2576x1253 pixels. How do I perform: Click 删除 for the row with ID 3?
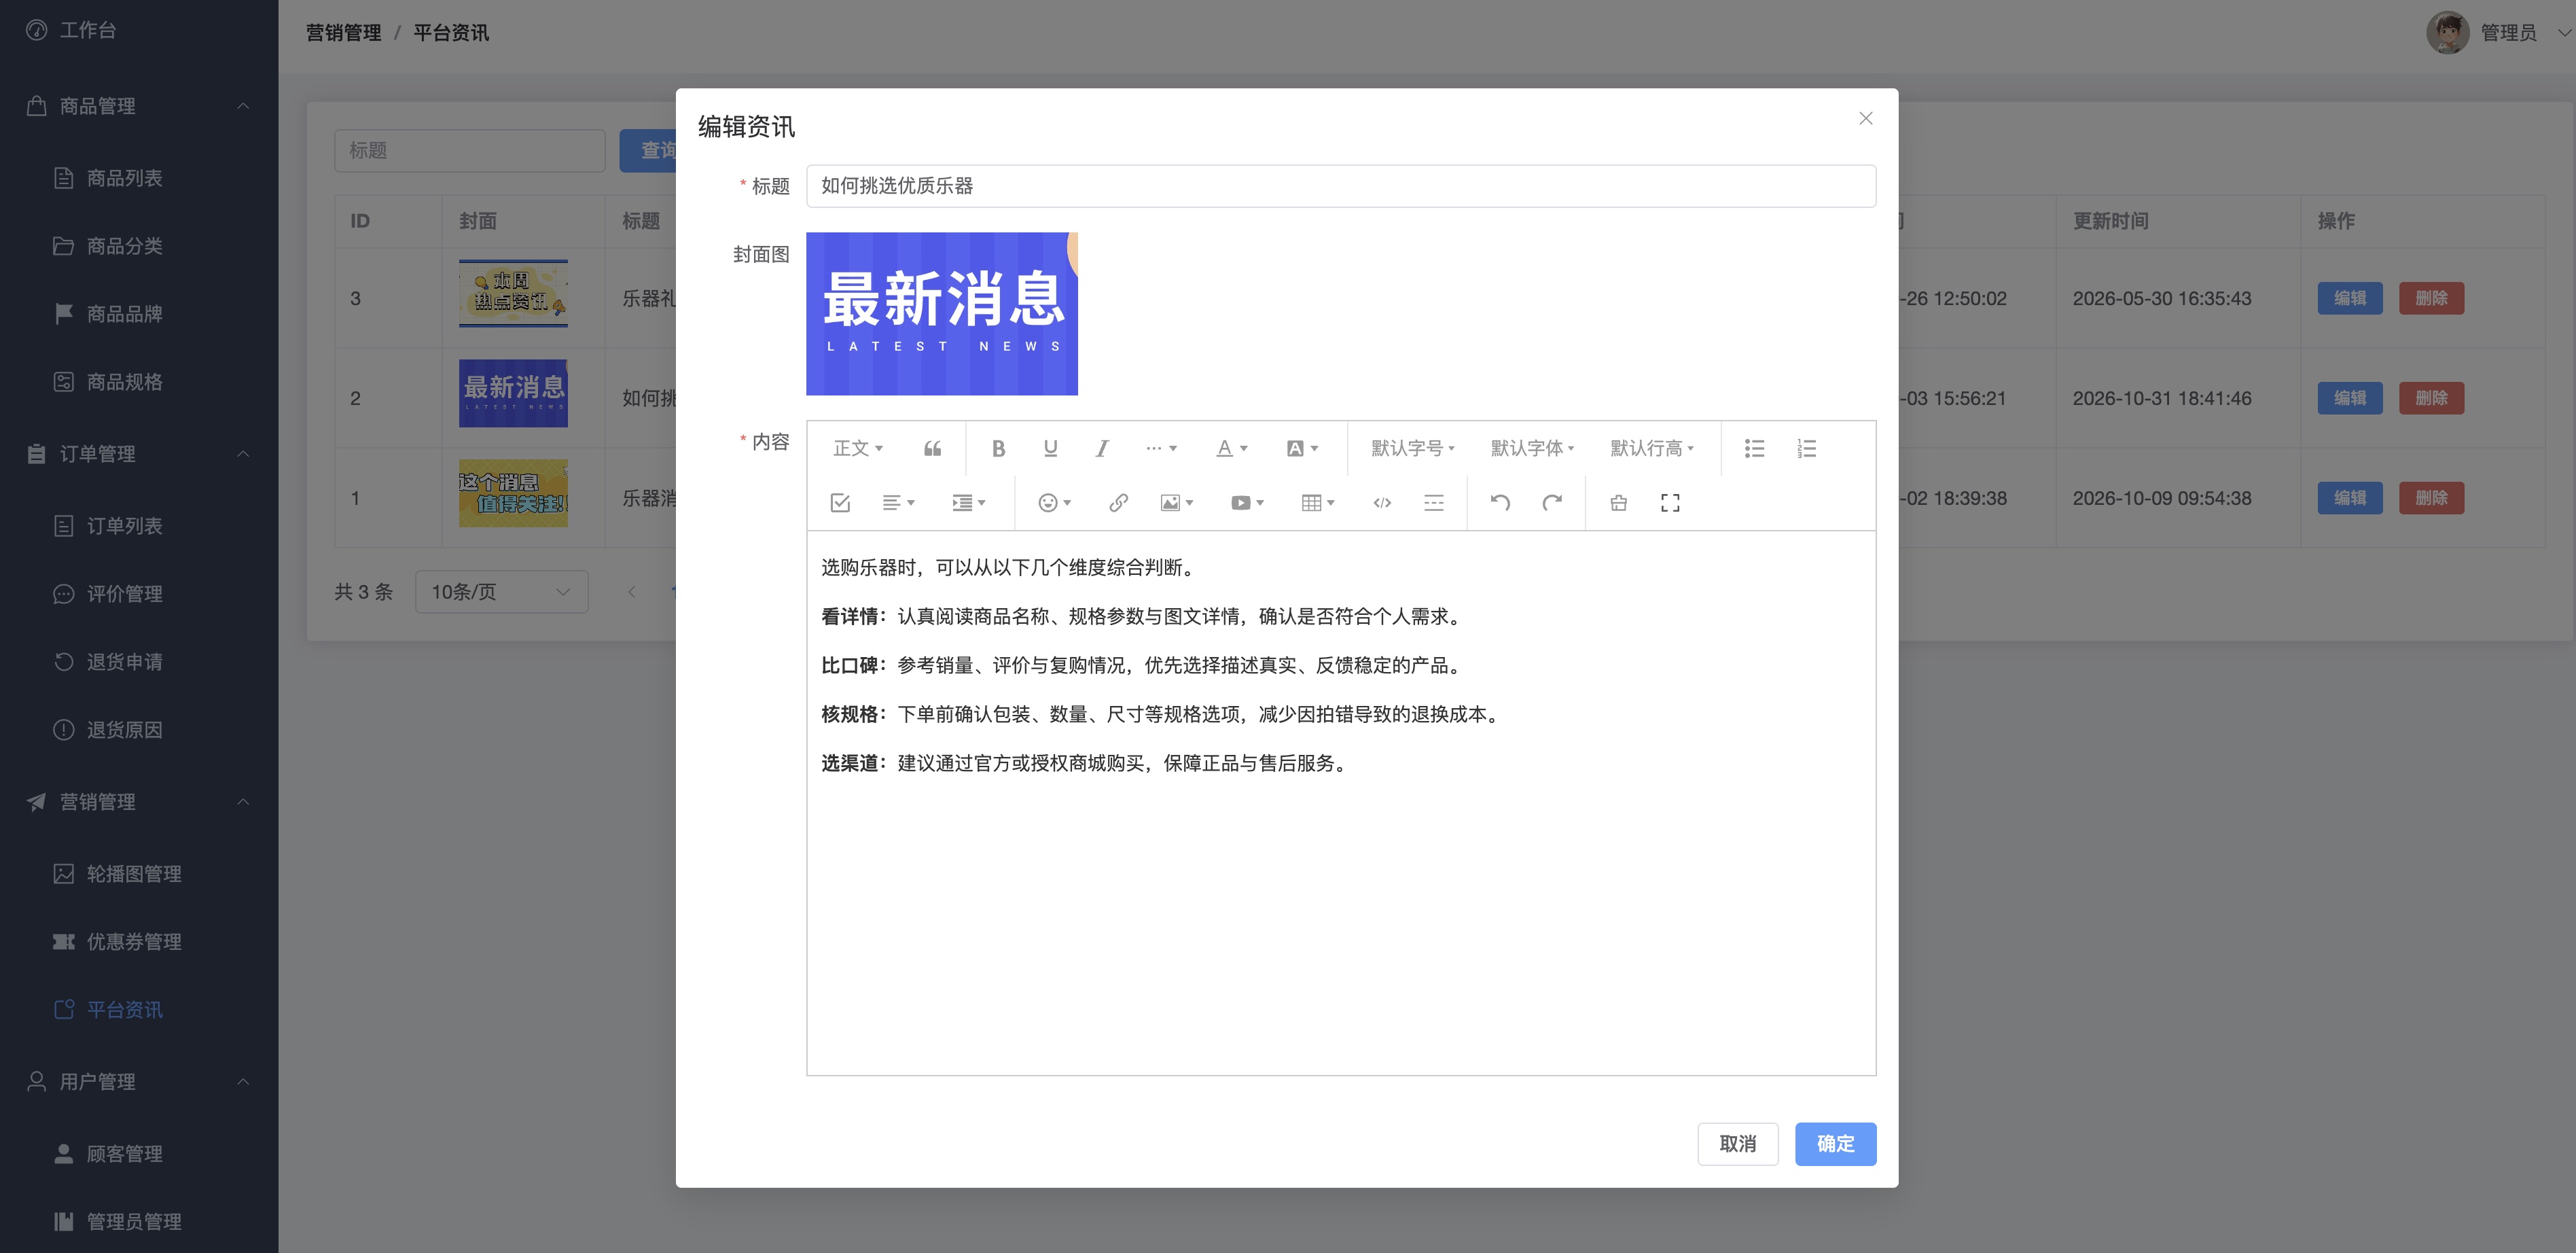click(x=2431, y=298)
